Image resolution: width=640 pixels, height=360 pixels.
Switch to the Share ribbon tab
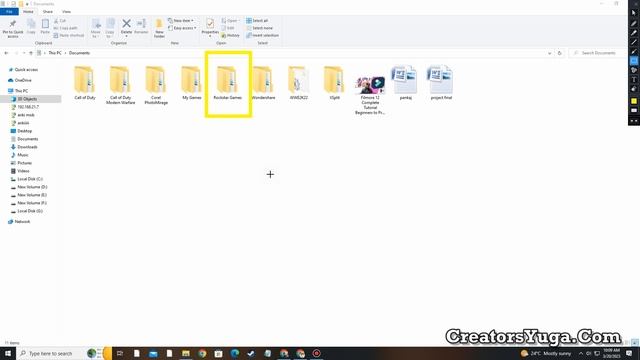click(x=47, y=12)
